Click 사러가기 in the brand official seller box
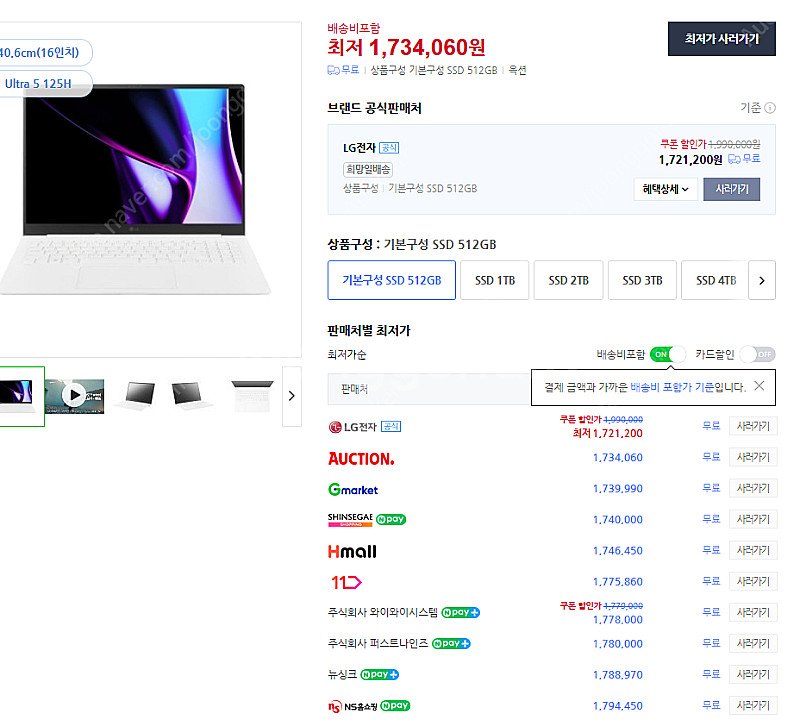The width and height of the screenshot is (800, 726). (x=732, y=189)
